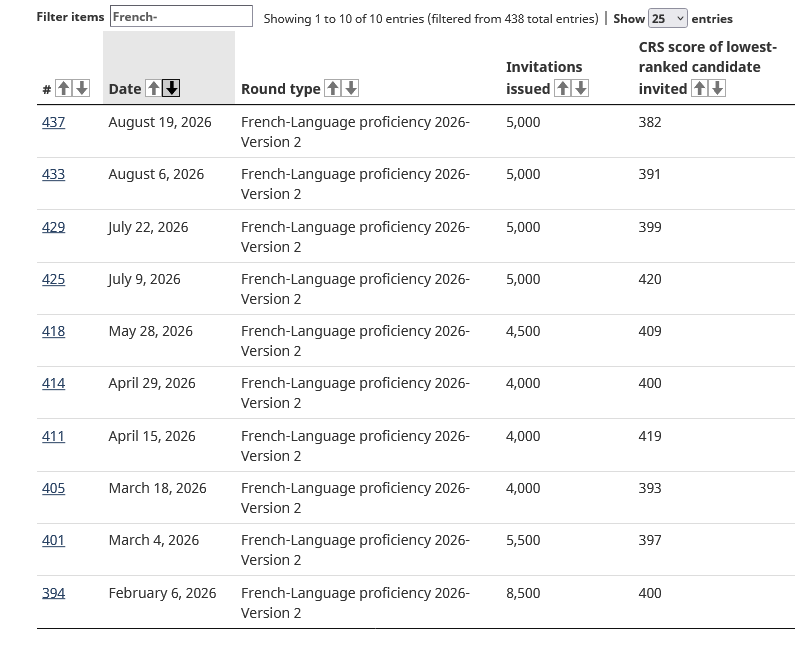Viewport: 796px width, 648px height.
Task: Sort CRS score ascending arrow
Action: coord(699,88)
